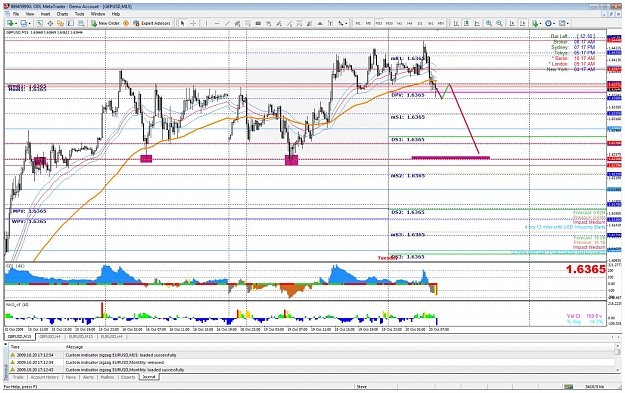Switch chart to D1 timeframe
The image size is (625, 393).
420,23
